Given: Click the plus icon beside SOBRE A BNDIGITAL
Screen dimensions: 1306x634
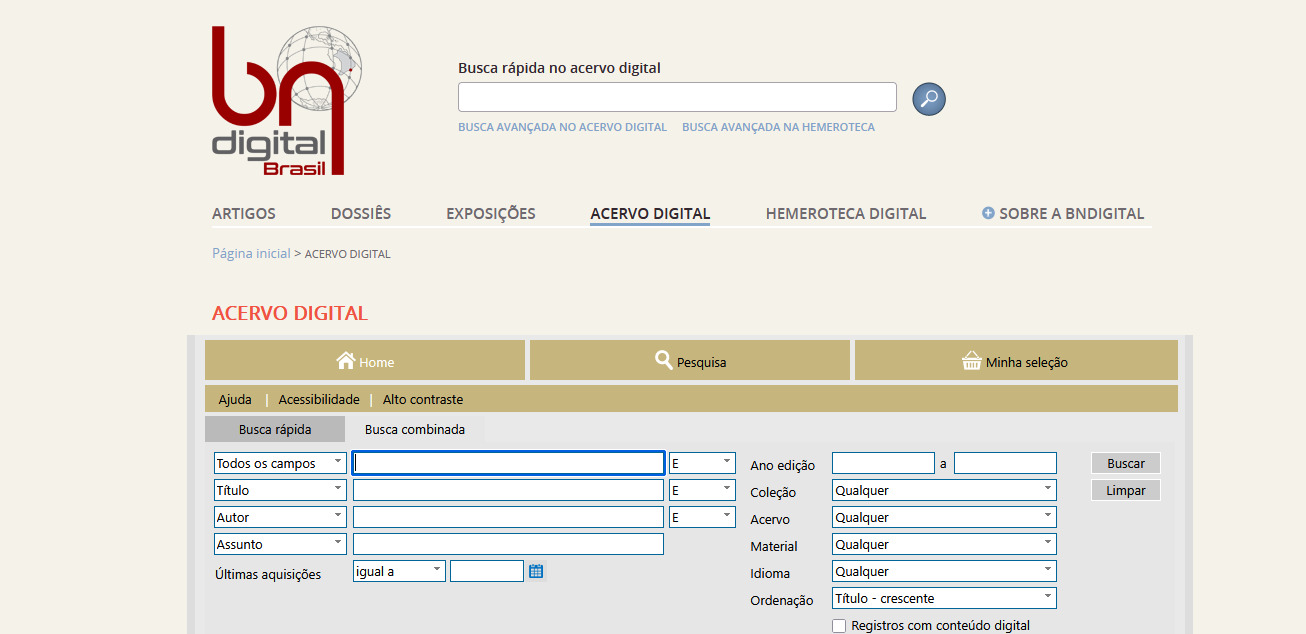Looking at the screenshot, I should click(x=987, y=212).
